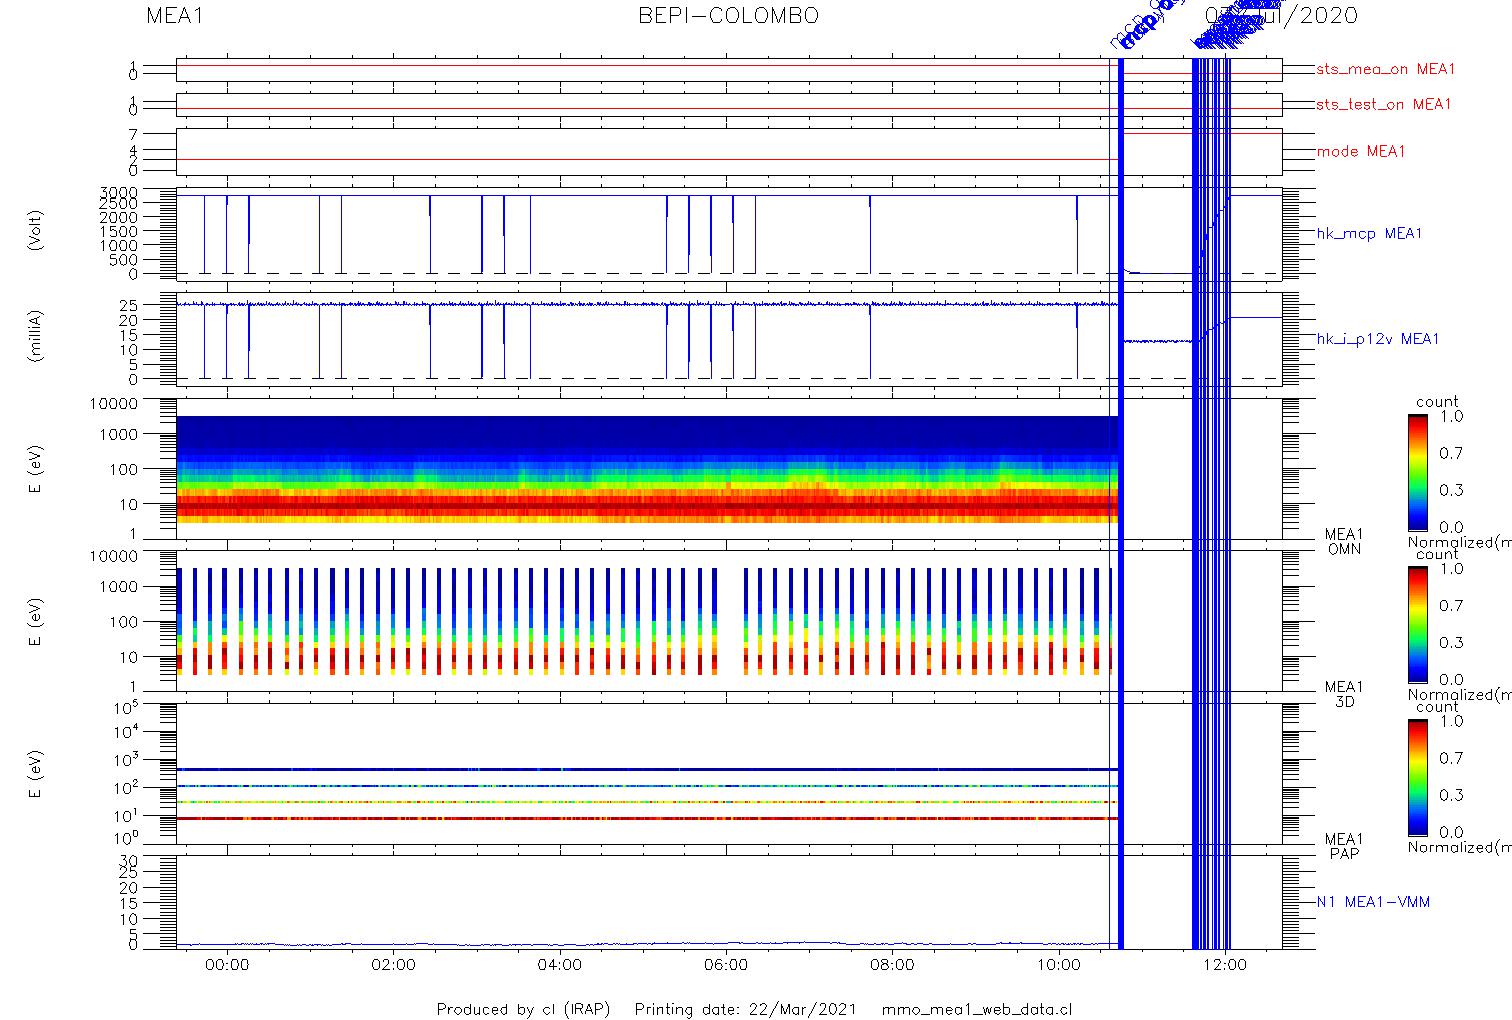Click the color bar beside the OMN spectrogram
The width and height of the screenshot is (1512, 1020).
pyautogui.click(x=1417, y=472)
